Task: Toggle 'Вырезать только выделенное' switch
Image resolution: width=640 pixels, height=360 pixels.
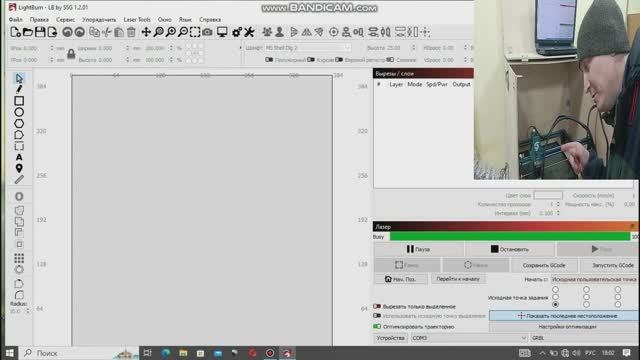Action: tap(377, 306)
